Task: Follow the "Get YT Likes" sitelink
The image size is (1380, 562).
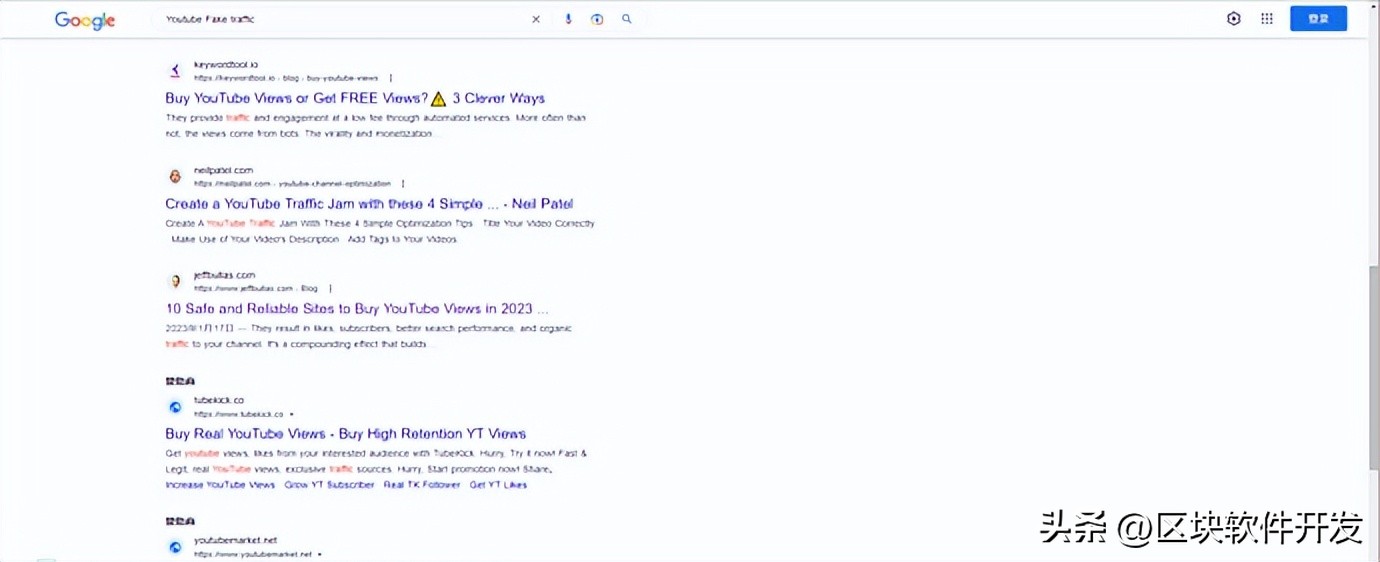Action: click(498, 485)
